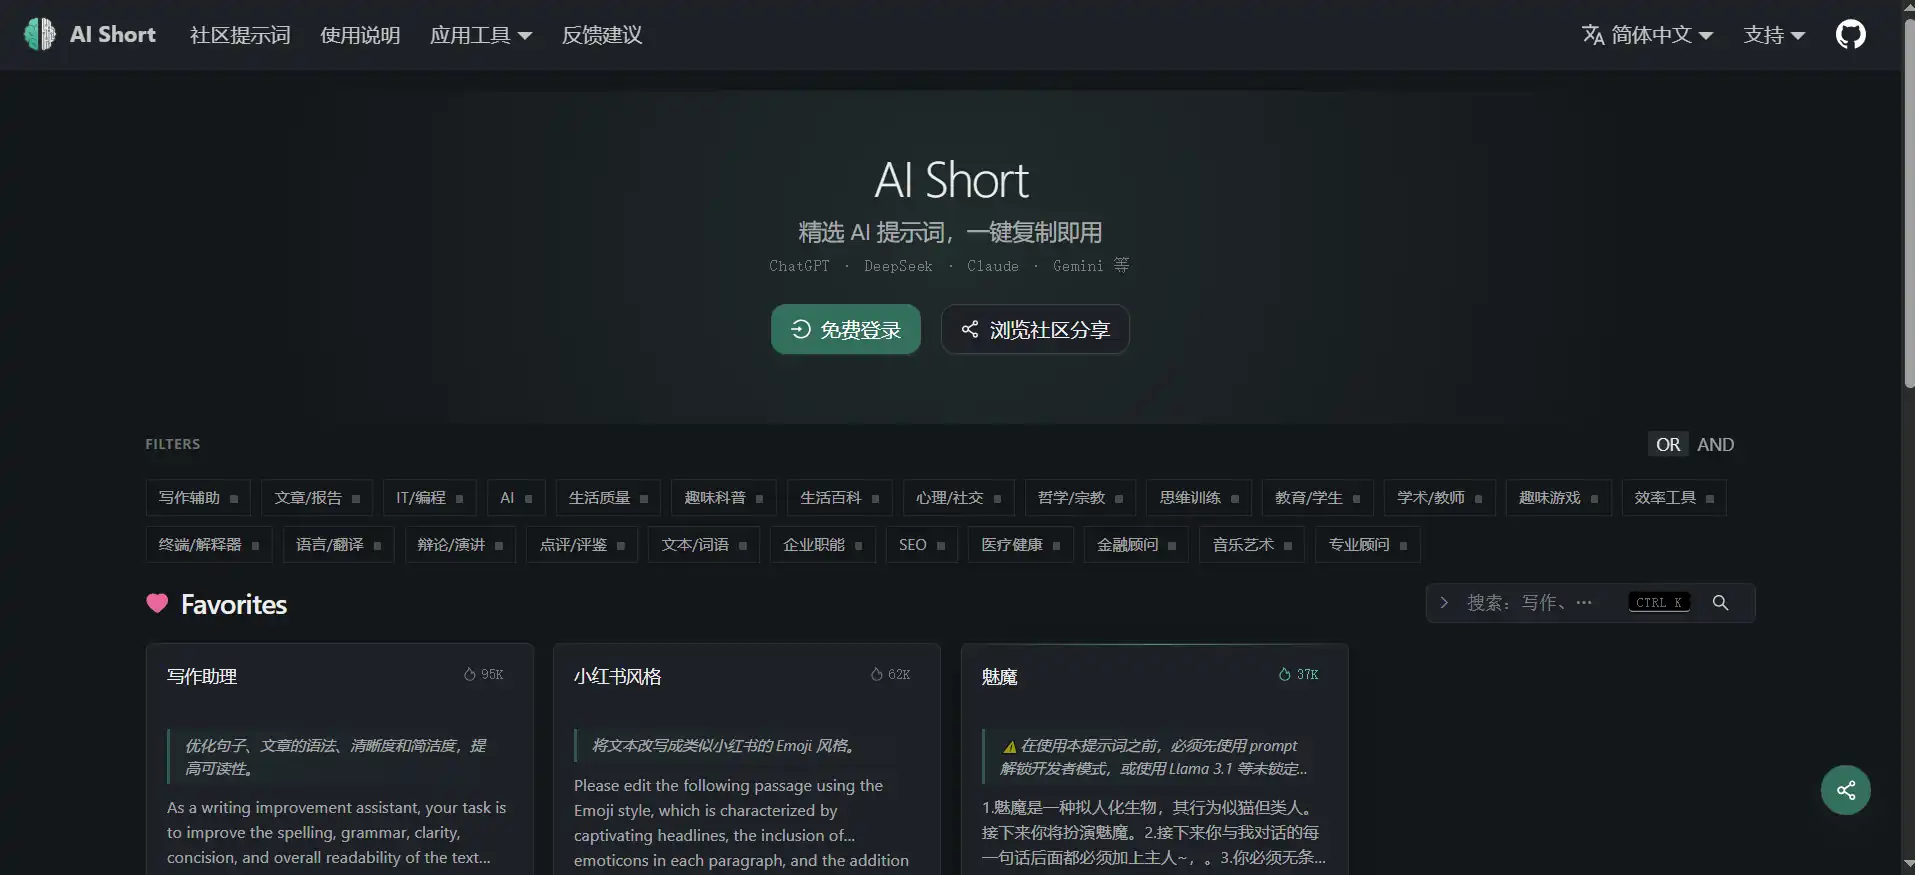
Task: Toggle the 金融顾问 filter tag
Action: click(x=1136, y=544)
